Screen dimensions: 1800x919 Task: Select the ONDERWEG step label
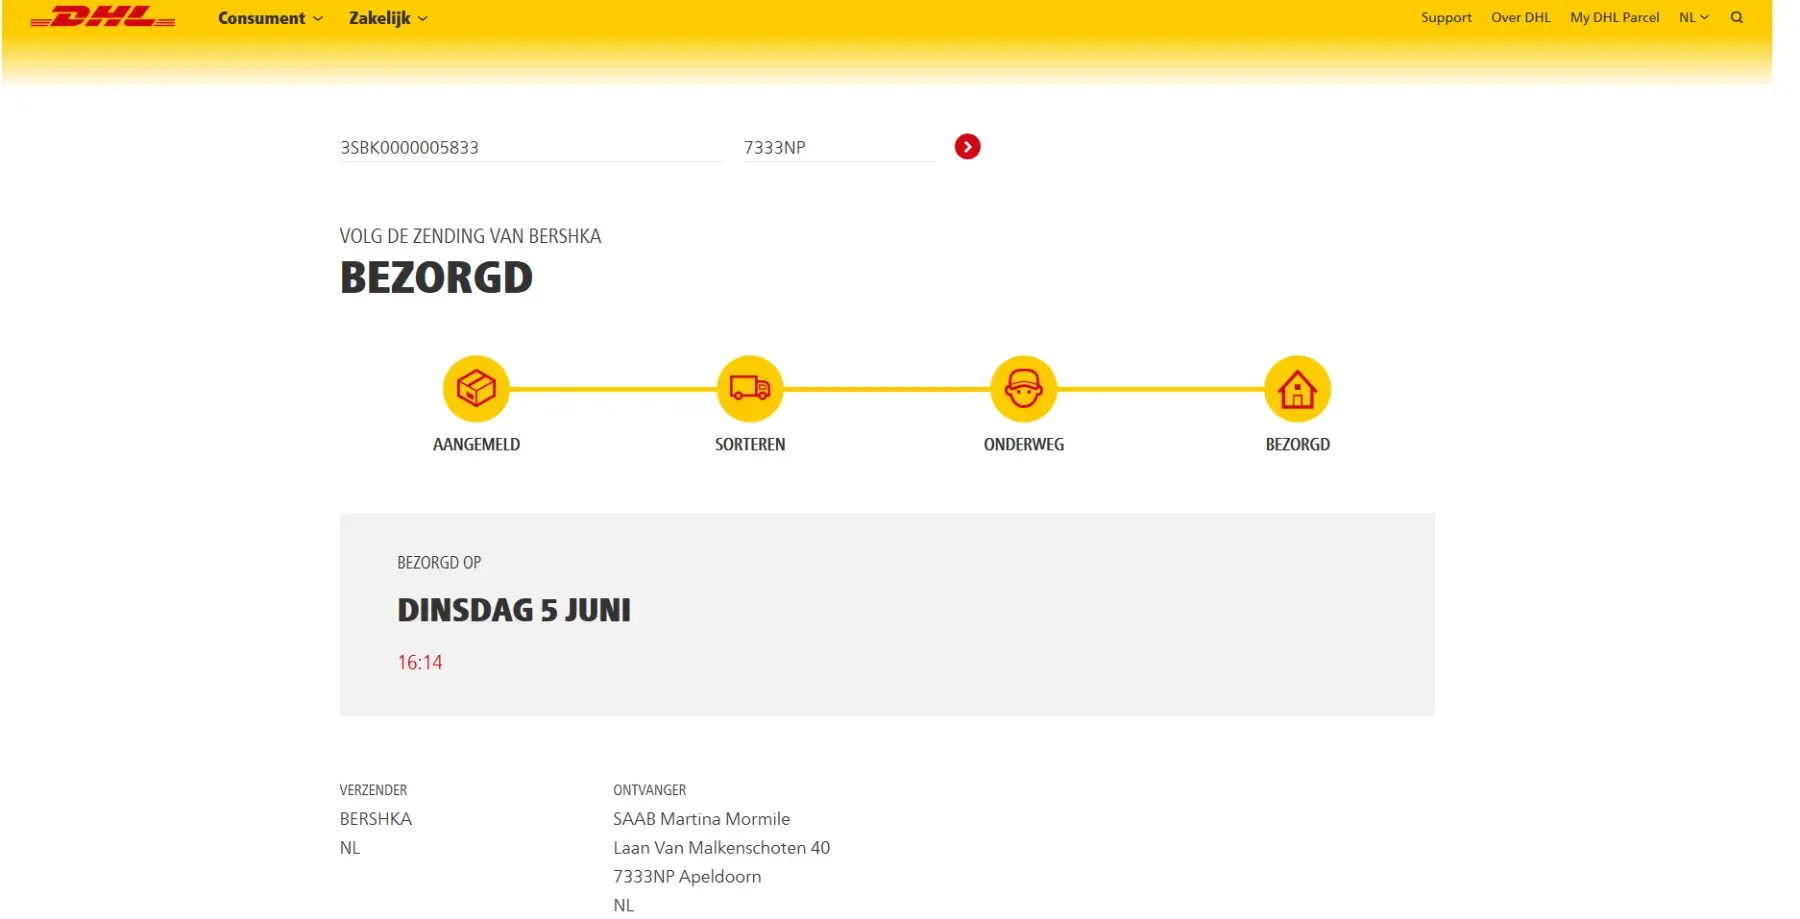tap(1024, 444)
